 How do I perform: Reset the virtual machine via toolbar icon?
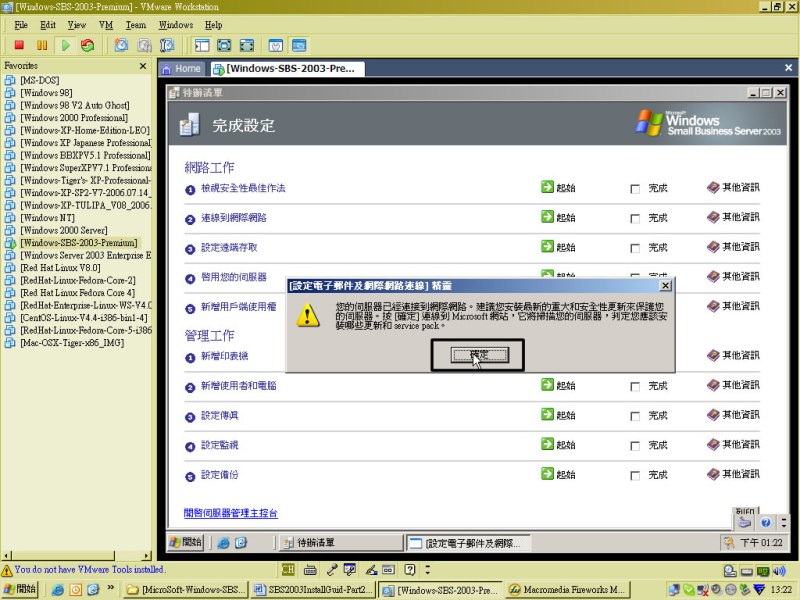point(88,45)
